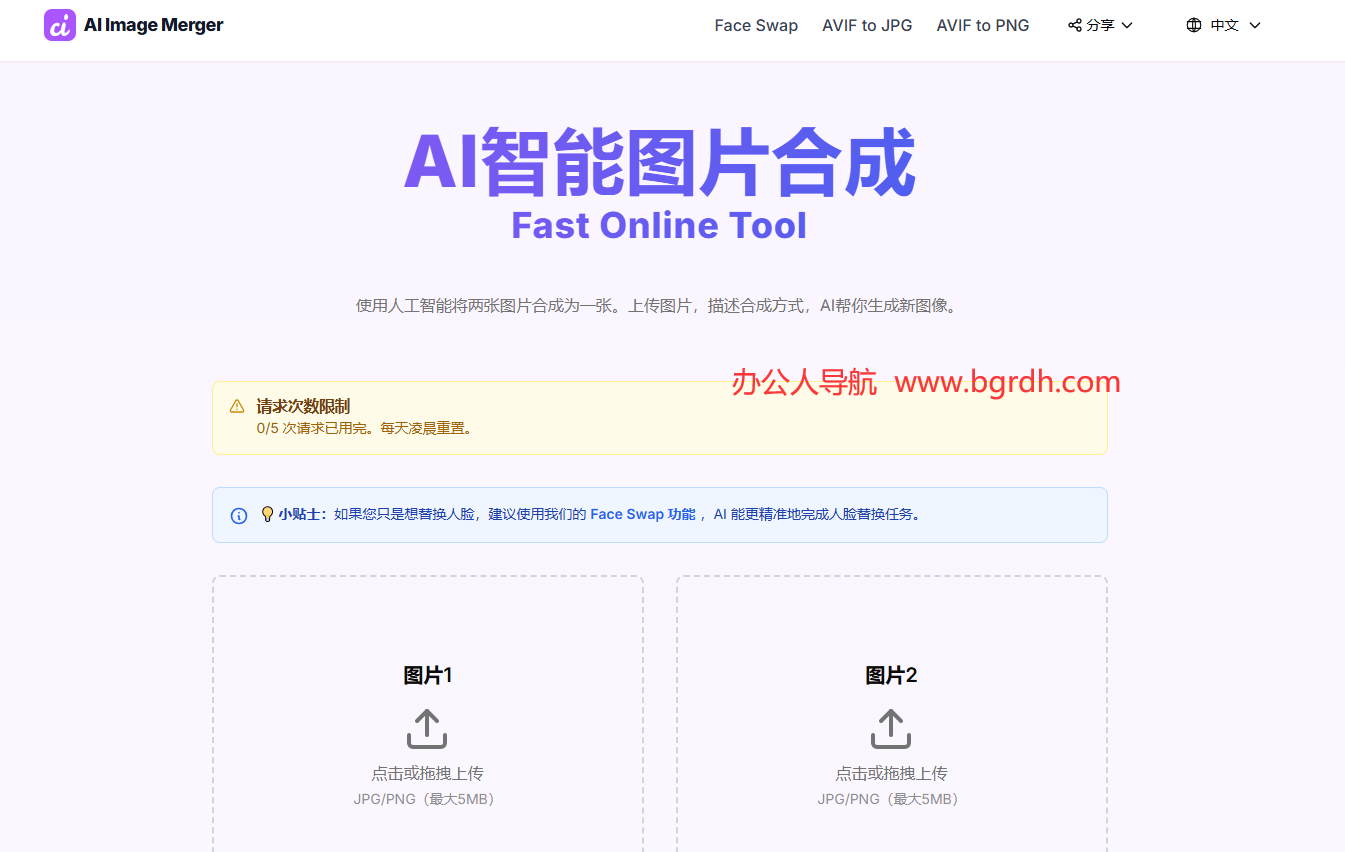Click the warning triangle in the 请求次数限制 banner

[x=237, y=405]
